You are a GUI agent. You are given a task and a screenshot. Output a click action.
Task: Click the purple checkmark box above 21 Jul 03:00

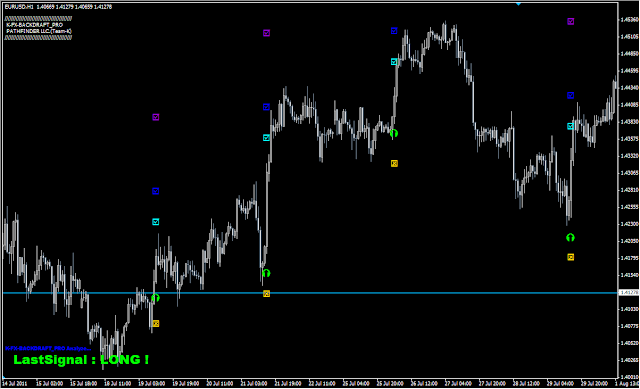point(266,33)
